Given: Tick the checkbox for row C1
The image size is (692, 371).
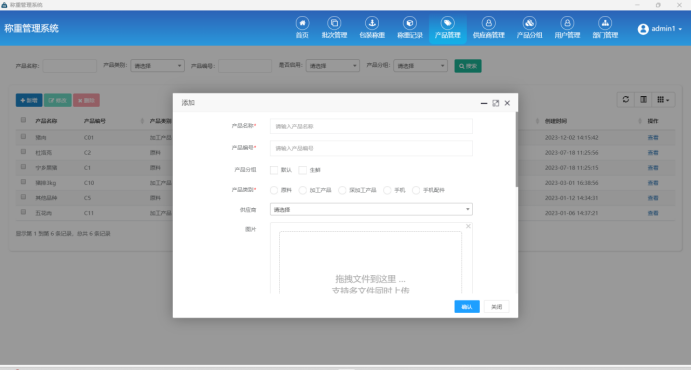Looking at the screenshot, I should pyautogui.click(x=23, y=167).
